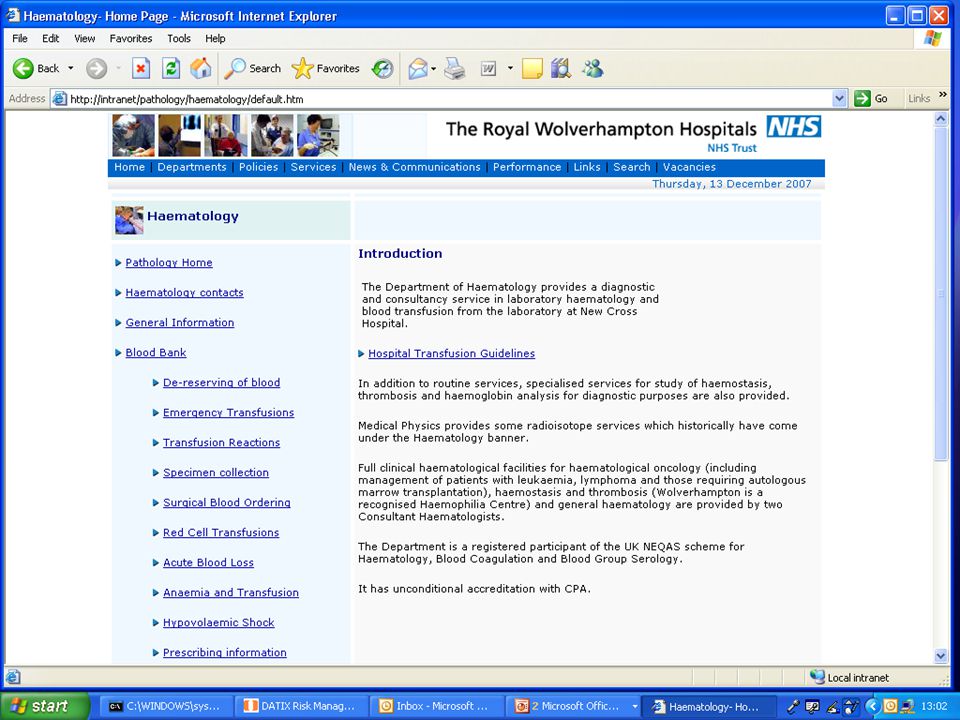The image size is (960, 720).
Task: Open the Back history dropdown arrow
Action: (x=70, y=69)
